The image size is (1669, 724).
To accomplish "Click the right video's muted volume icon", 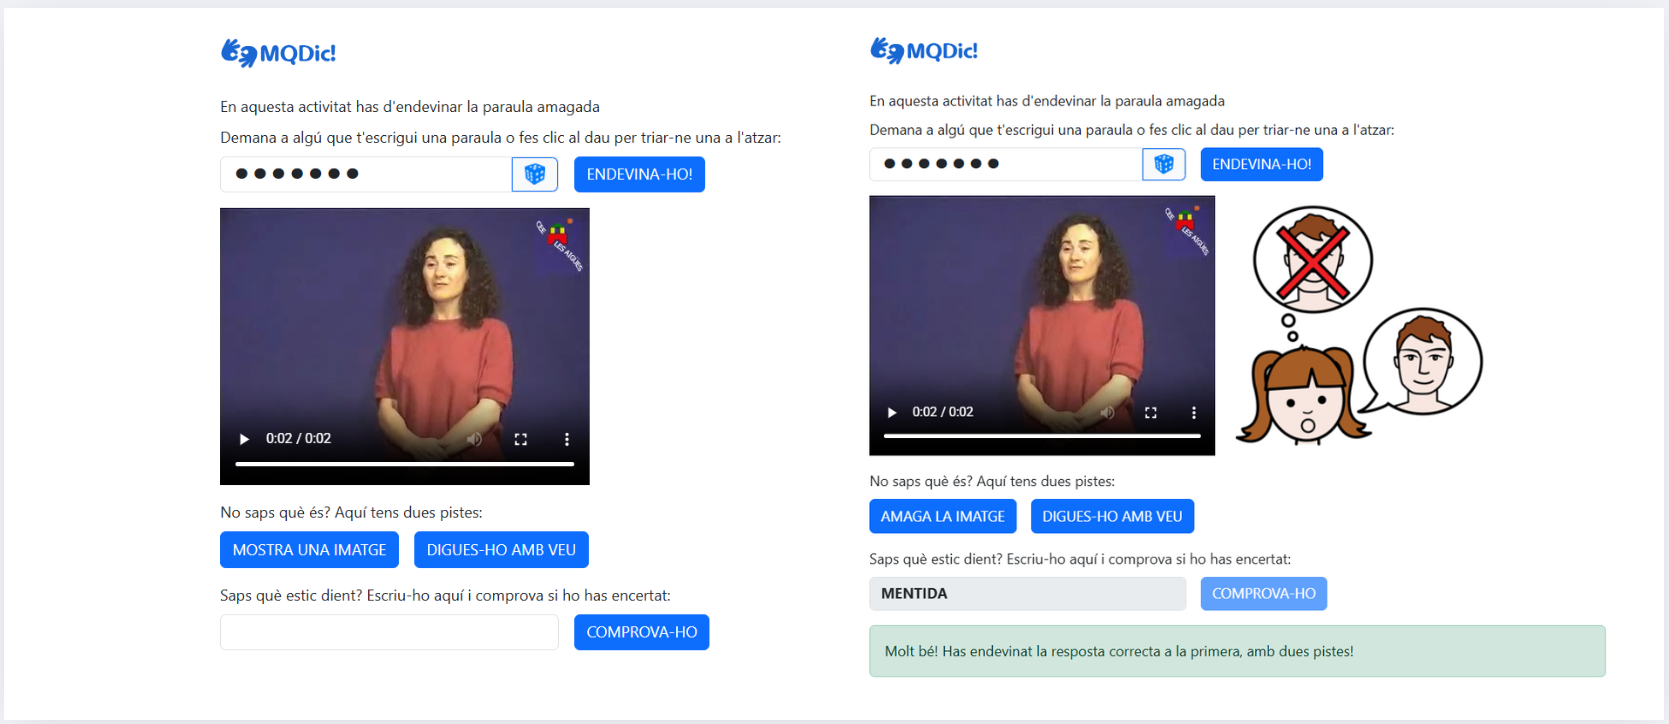I will pos(1107,412).
